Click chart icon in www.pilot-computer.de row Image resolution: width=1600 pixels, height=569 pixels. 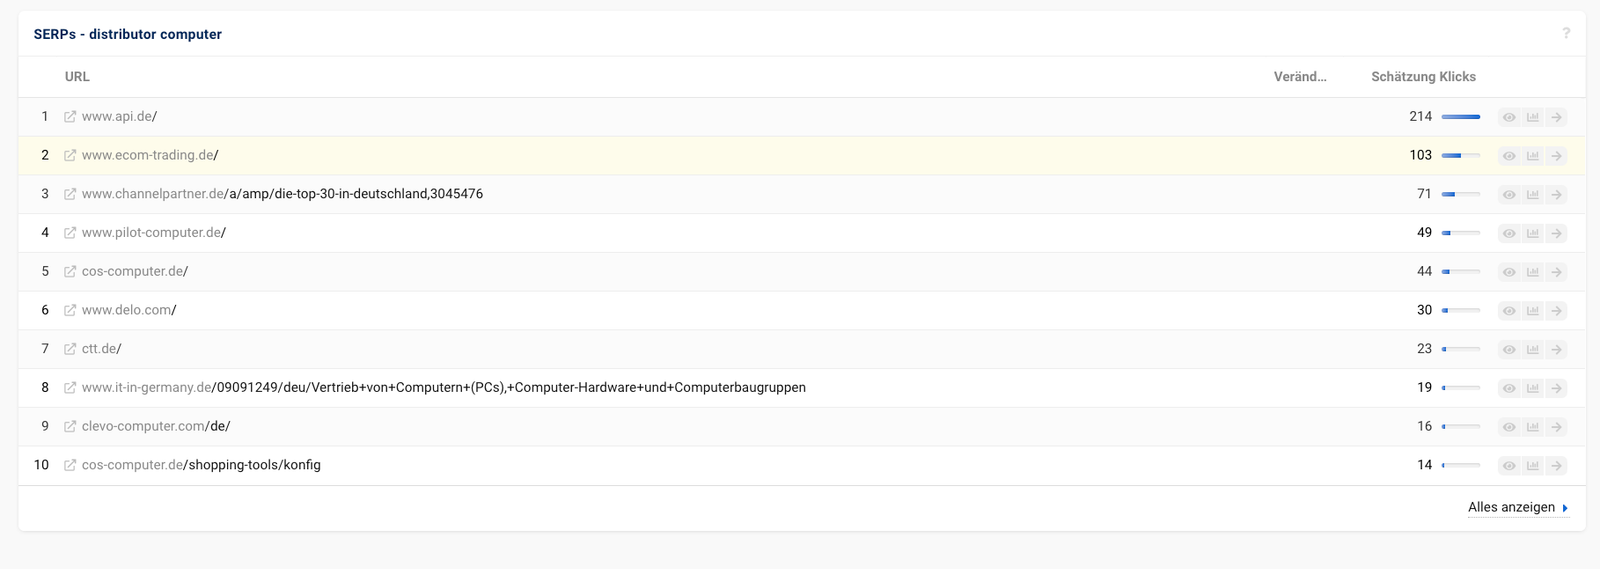pyautogui.click(x=1533, y=233)
